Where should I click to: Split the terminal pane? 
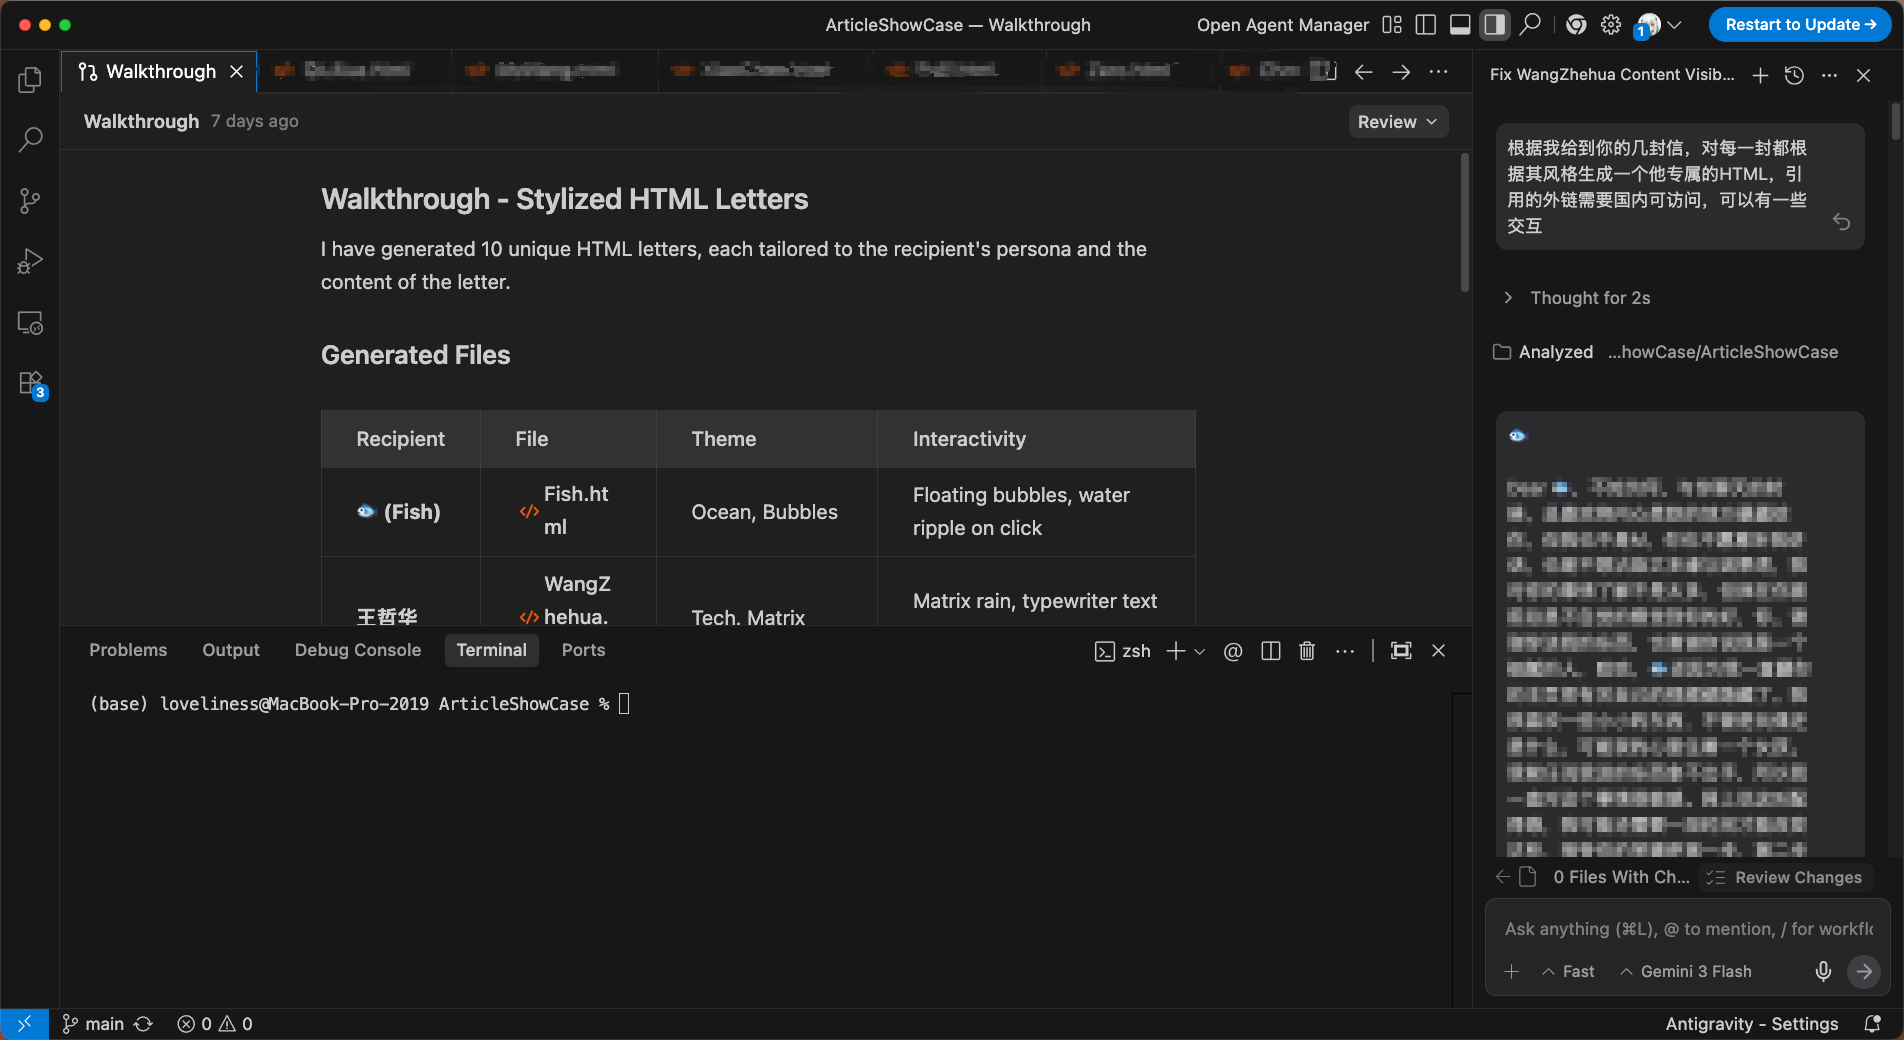pos(1270,651)
